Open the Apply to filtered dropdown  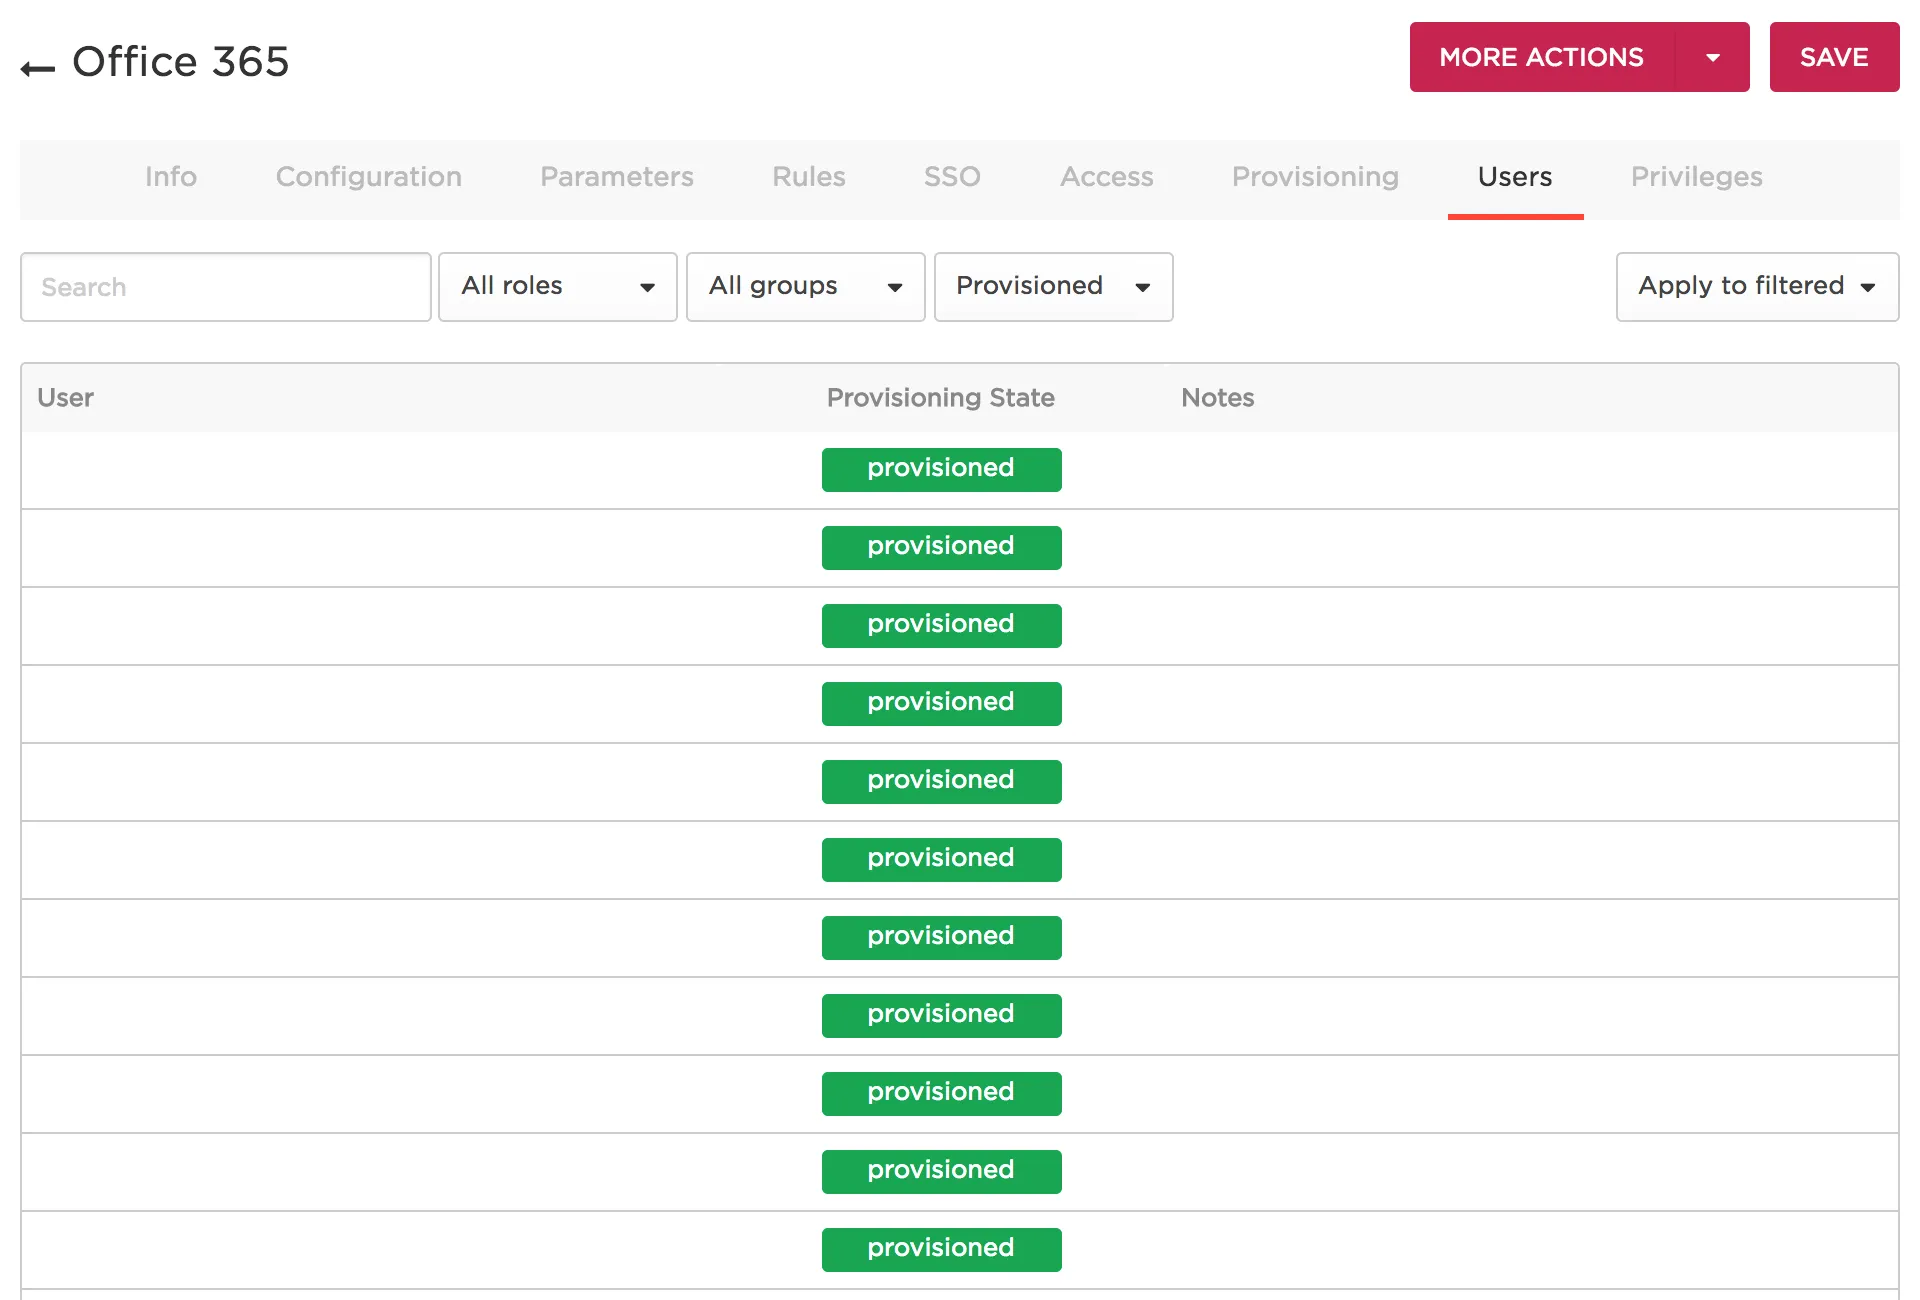[x=1756, y=287]
